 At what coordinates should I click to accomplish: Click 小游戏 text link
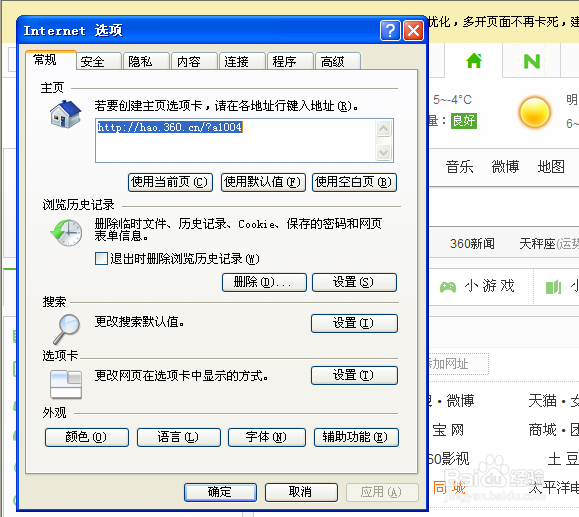(x=490, y=286)
